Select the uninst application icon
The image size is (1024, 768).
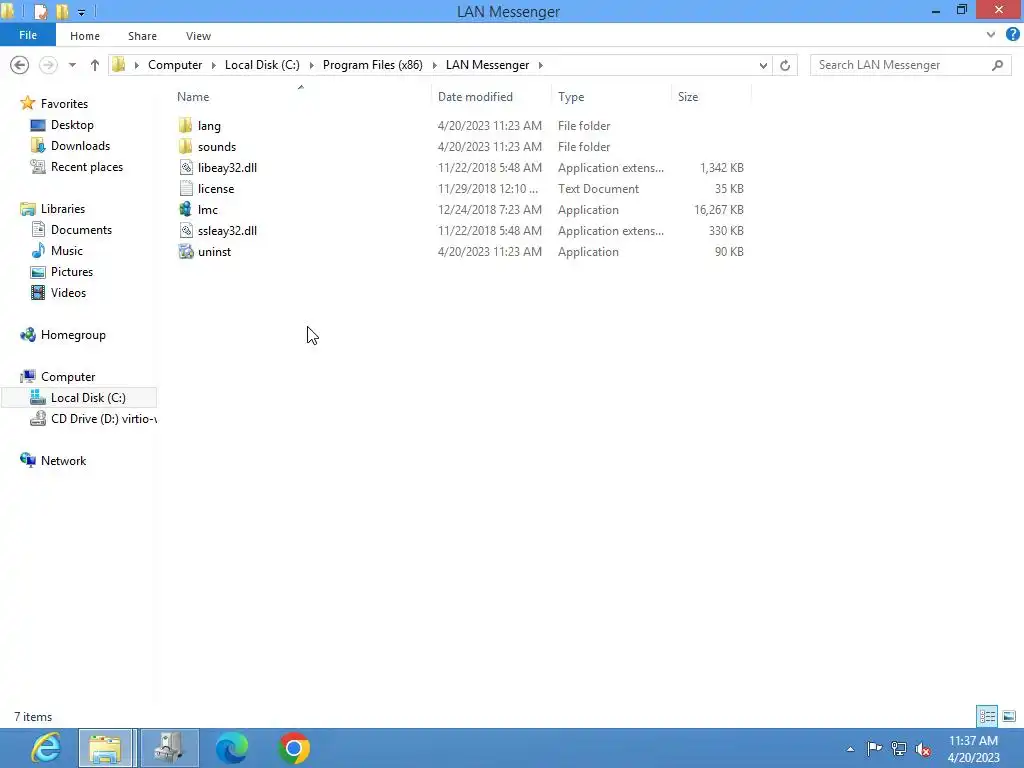coord(186,251)
